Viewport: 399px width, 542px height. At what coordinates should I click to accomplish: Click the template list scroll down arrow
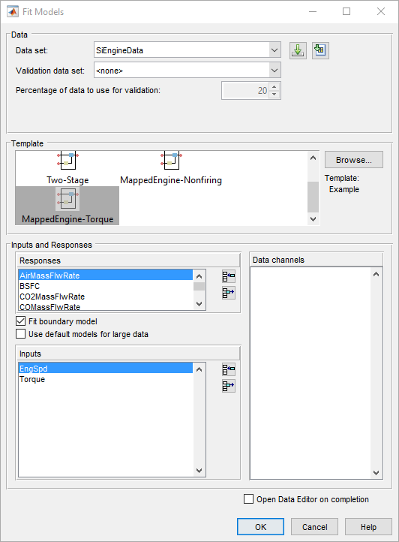tap(313, 219)
